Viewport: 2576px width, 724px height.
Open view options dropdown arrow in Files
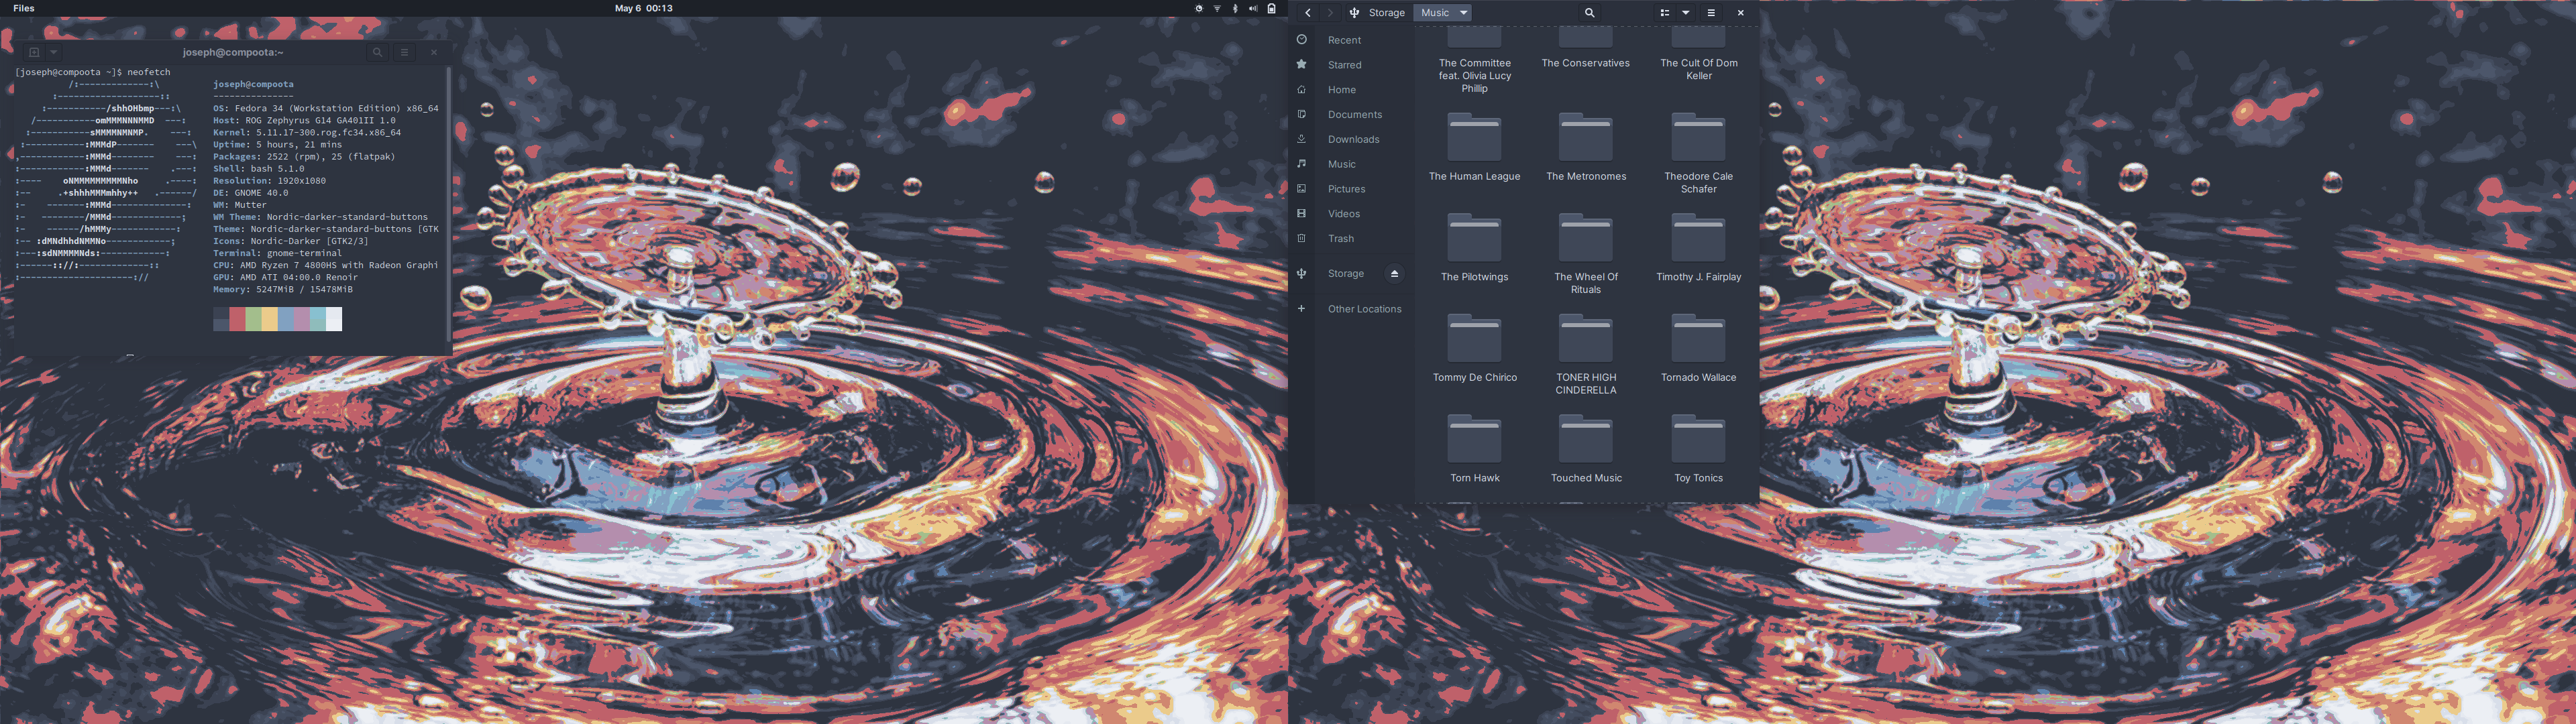pyautogui.click(x=1685, y=13)
